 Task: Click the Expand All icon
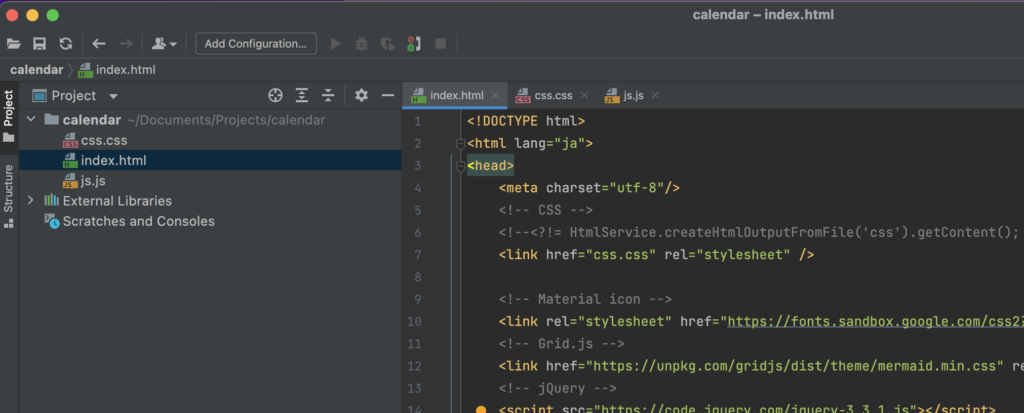(x=302, y=95)
